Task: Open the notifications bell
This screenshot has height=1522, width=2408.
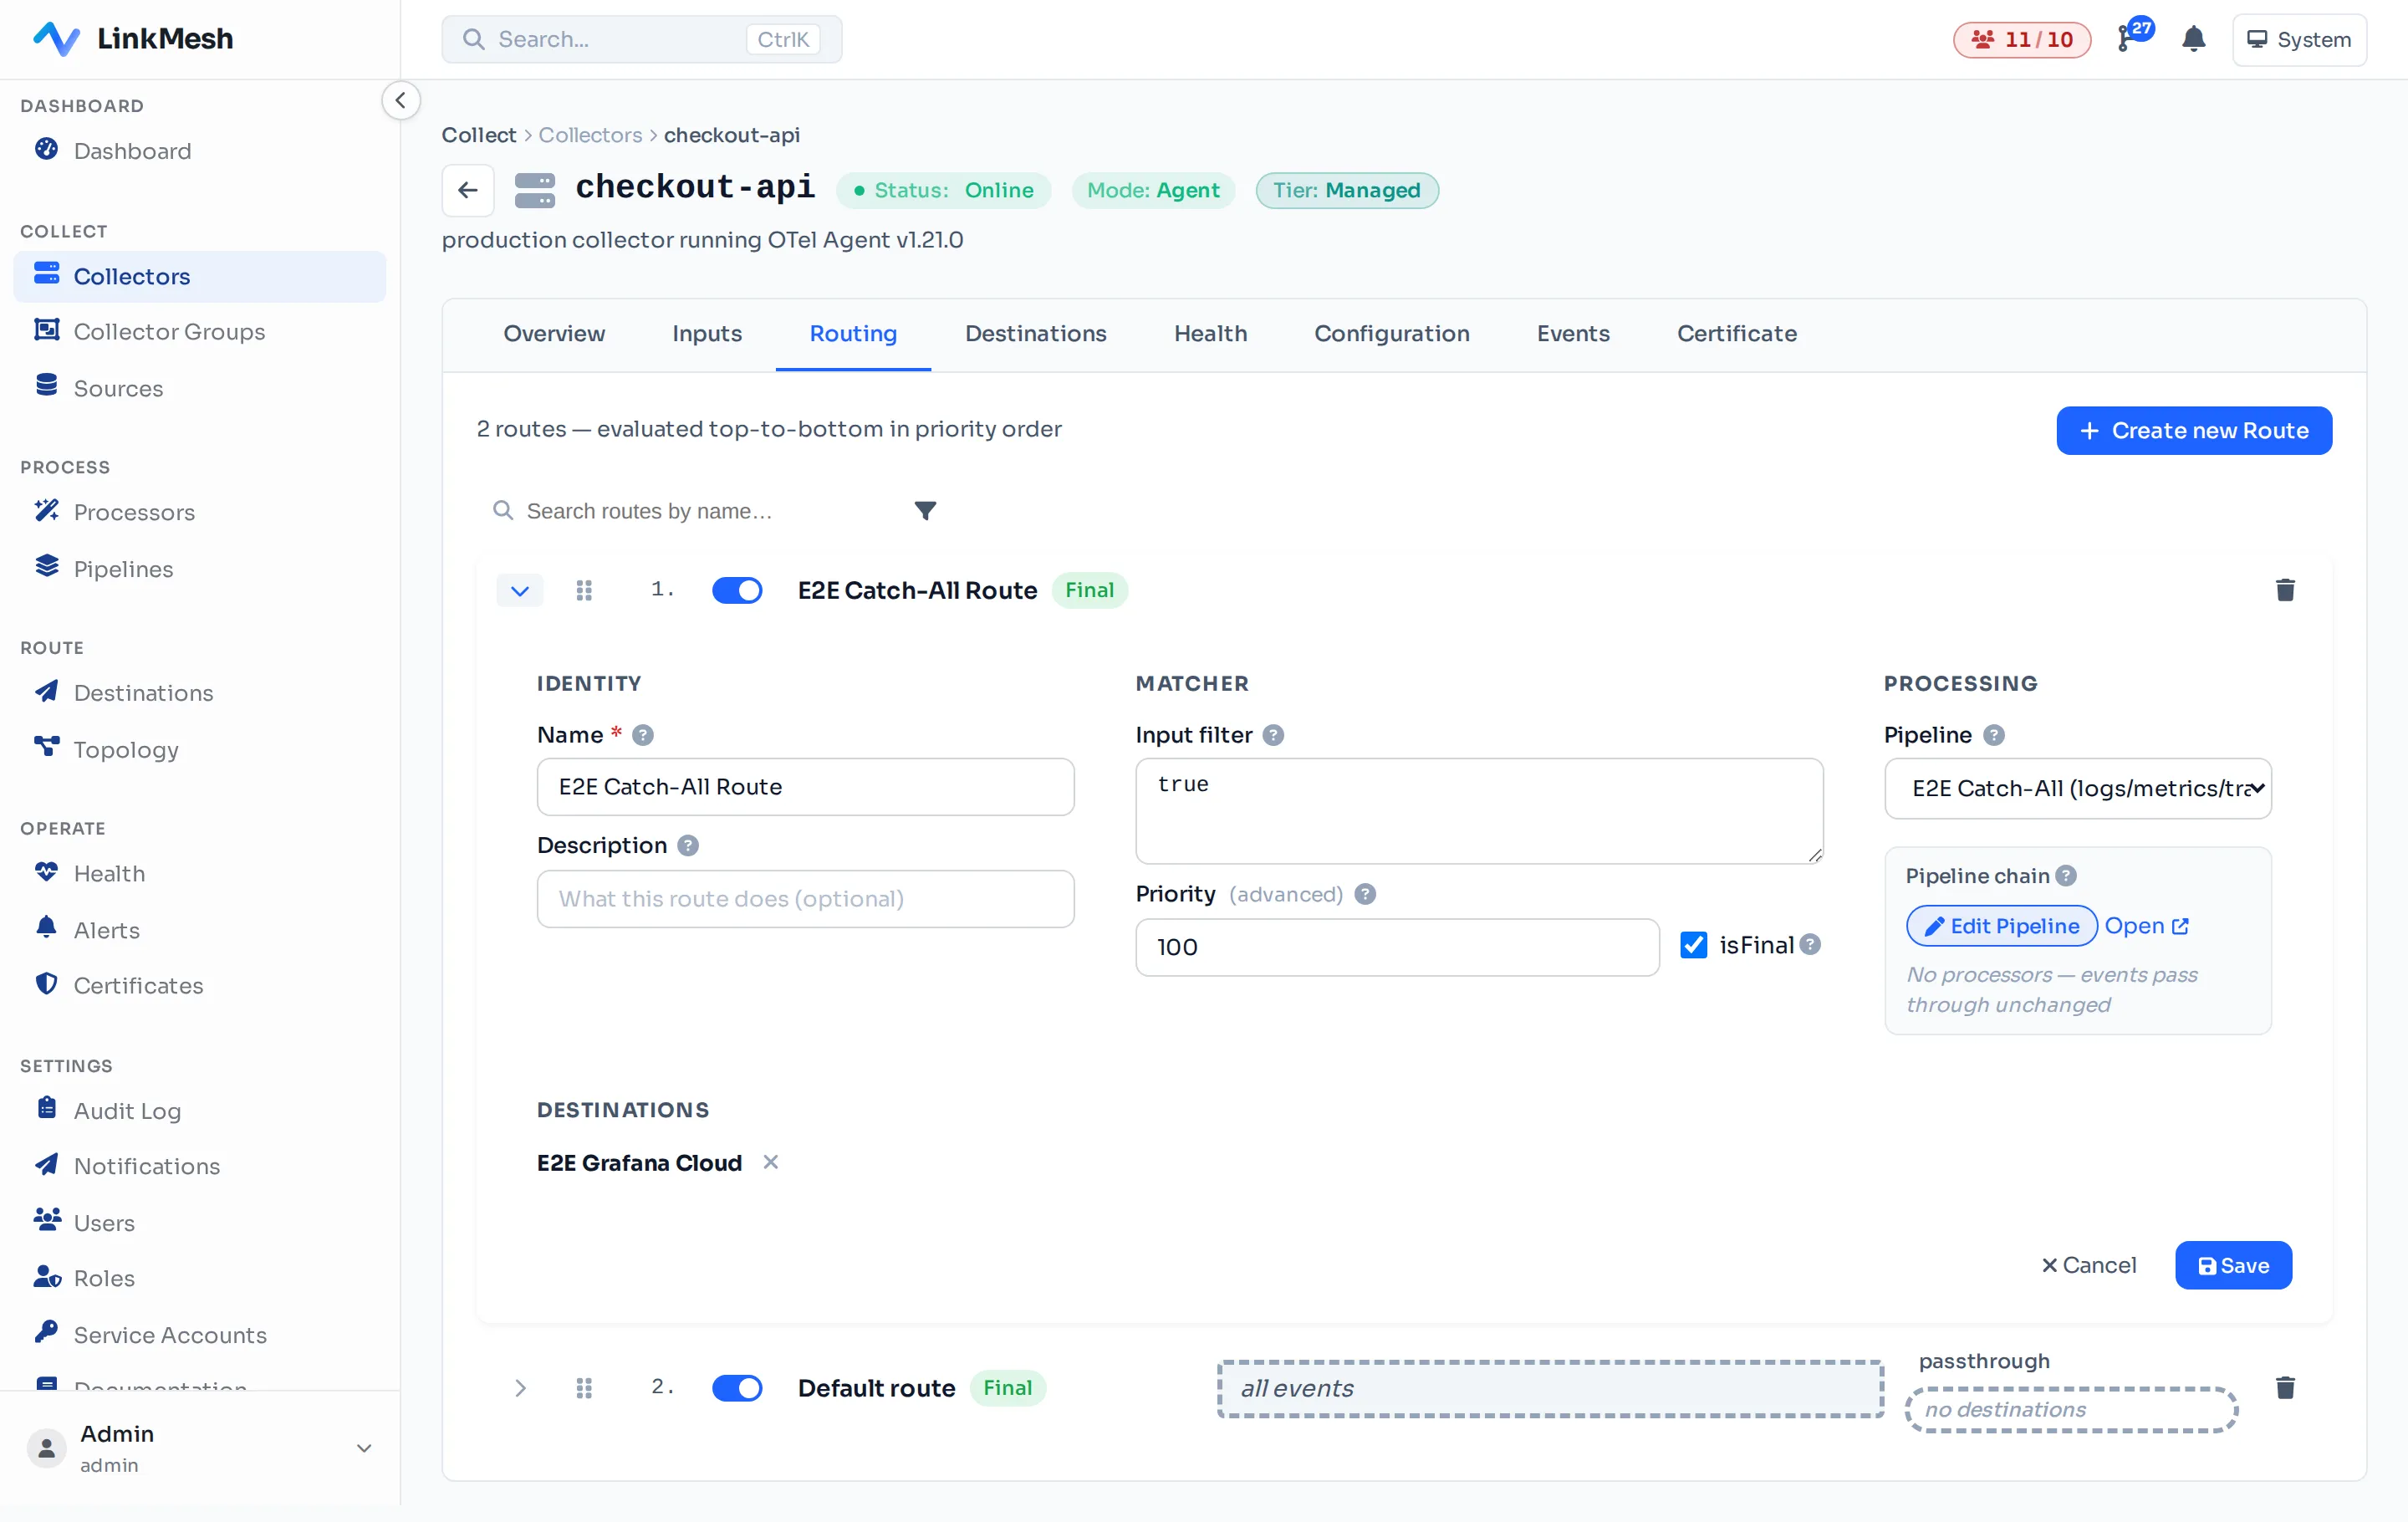Action: point(2193,39)
